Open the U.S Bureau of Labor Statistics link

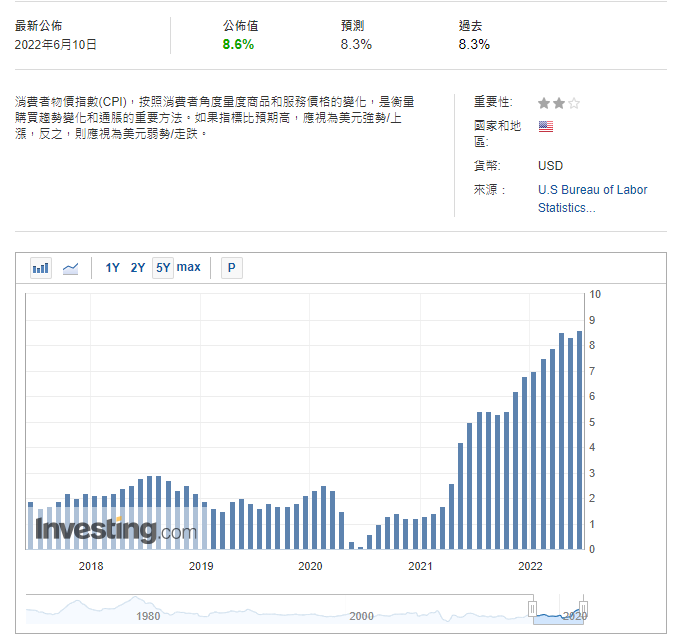(592, 199)
